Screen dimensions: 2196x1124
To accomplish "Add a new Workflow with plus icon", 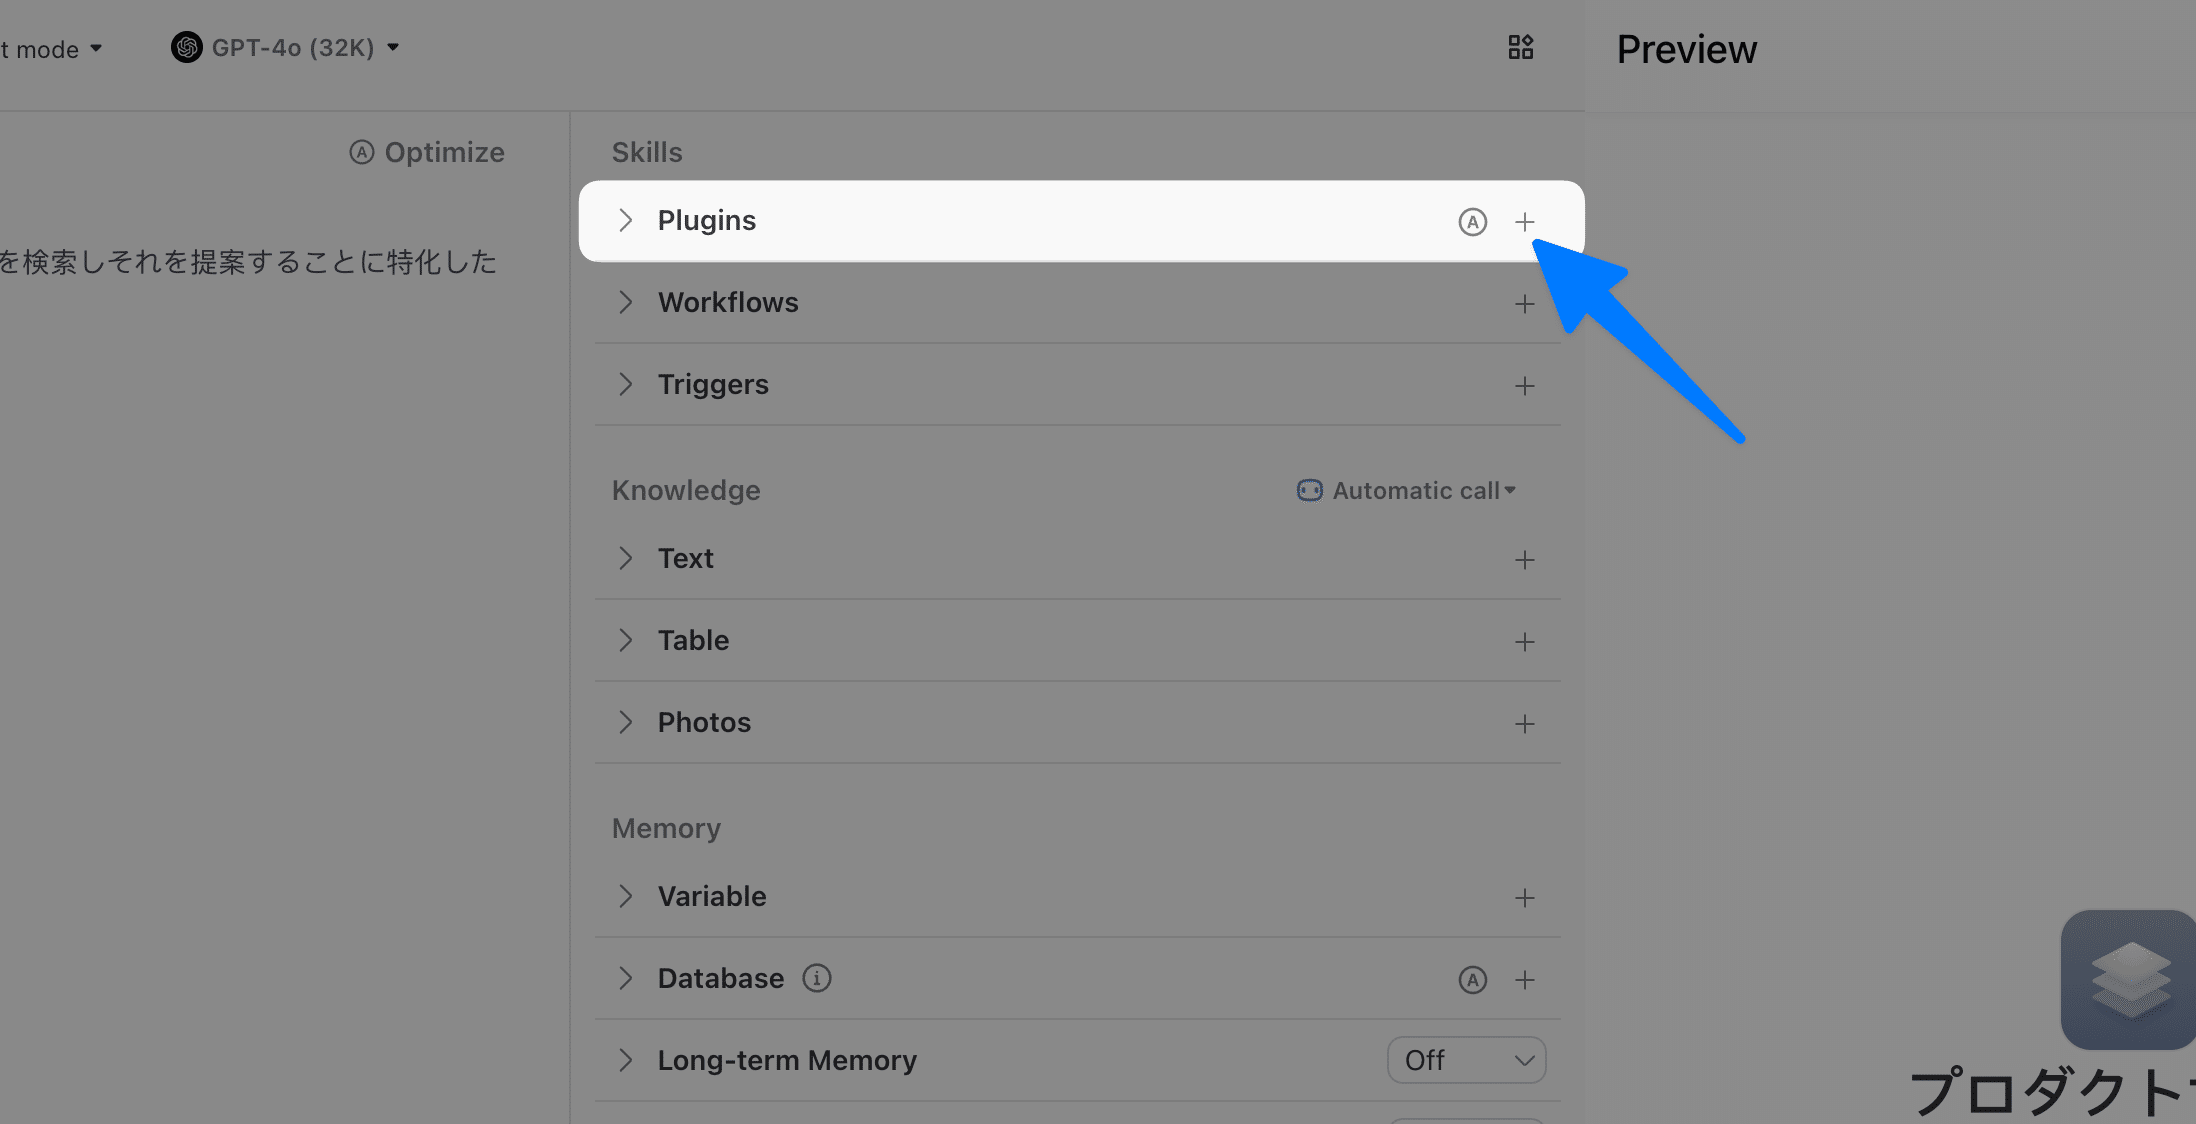I will [1524, 304].
